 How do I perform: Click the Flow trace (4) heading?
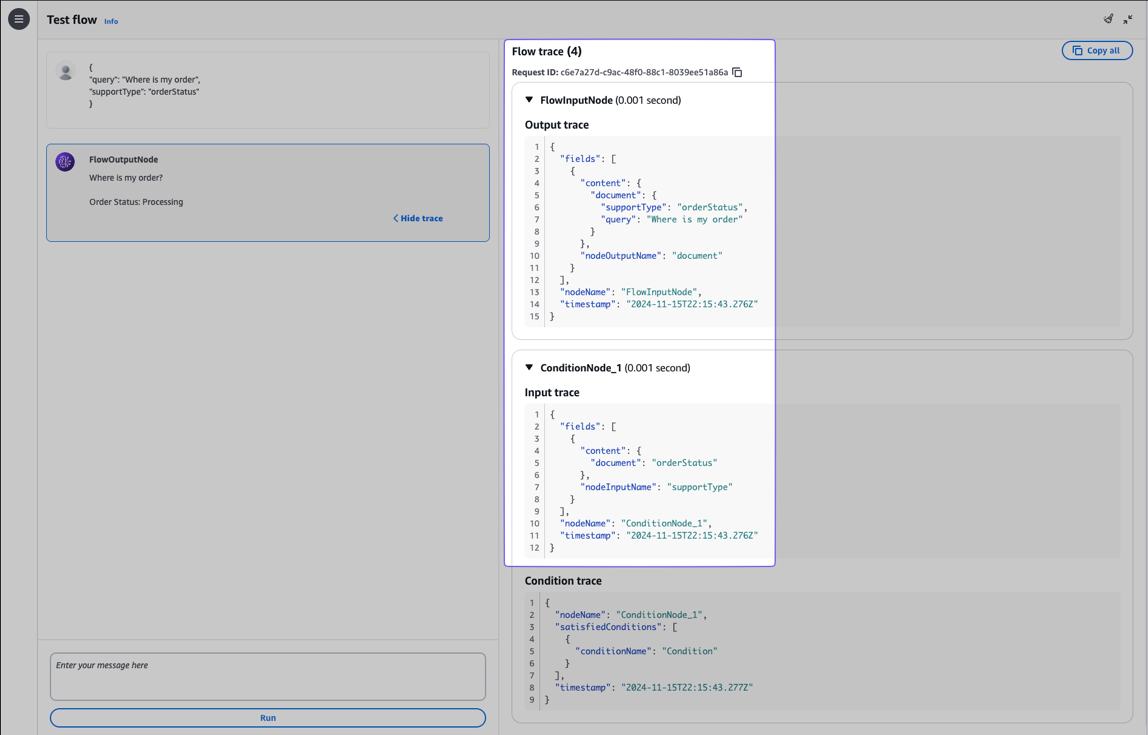click(x=546, y=51)
